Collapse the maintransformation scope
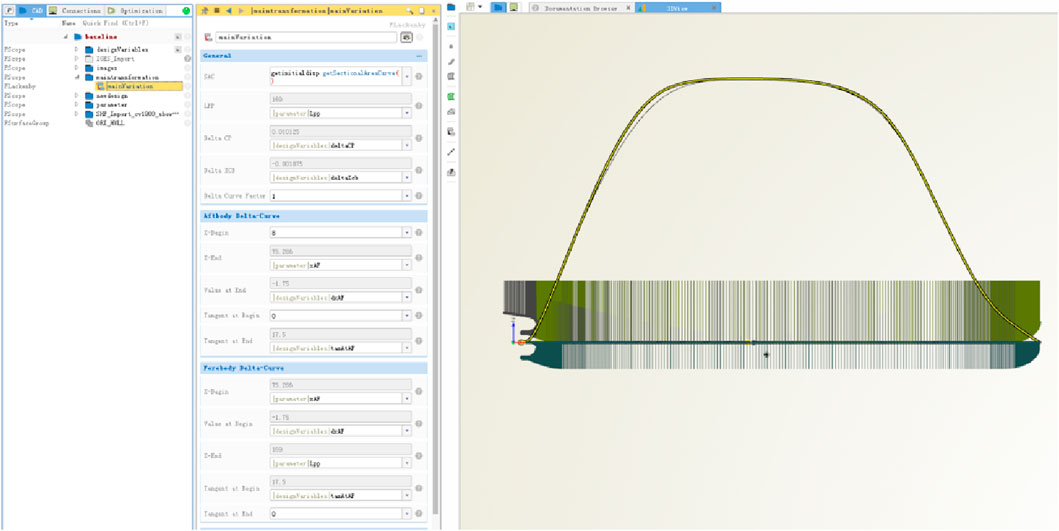Image resolution: width=1059 pixels, height=531 pixels. (x=76, y=78)
